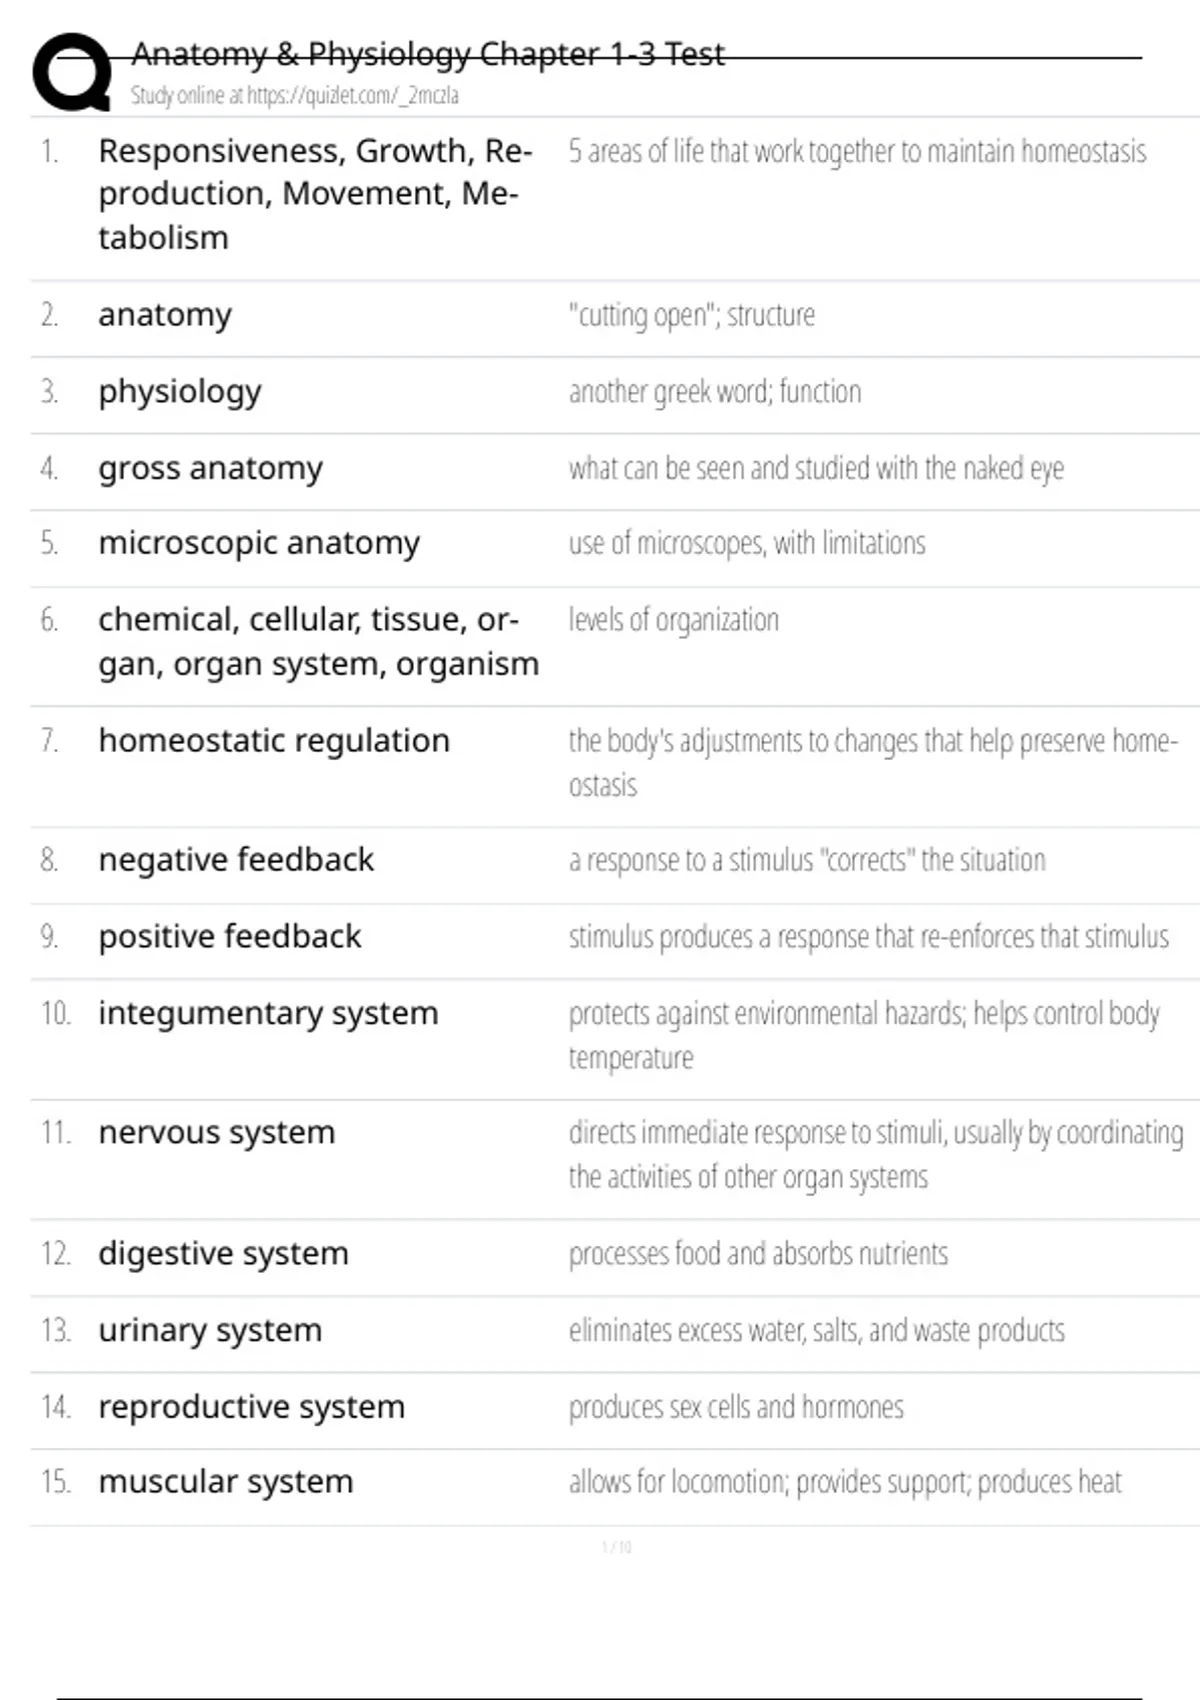Click the term 'gross anatomy'
Viewport: 1200px width, 1700px height.
coord(210,468)
